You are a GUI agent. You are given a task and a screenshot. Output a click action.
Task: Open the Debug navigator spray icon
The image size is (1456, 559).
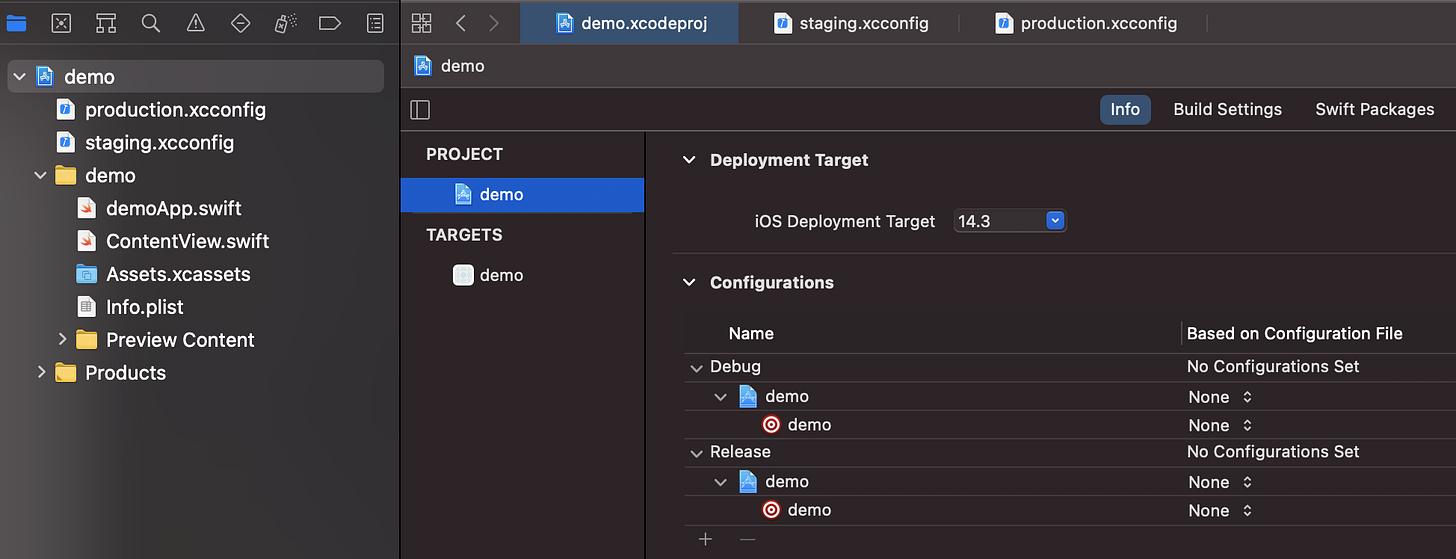pos(285,23)
